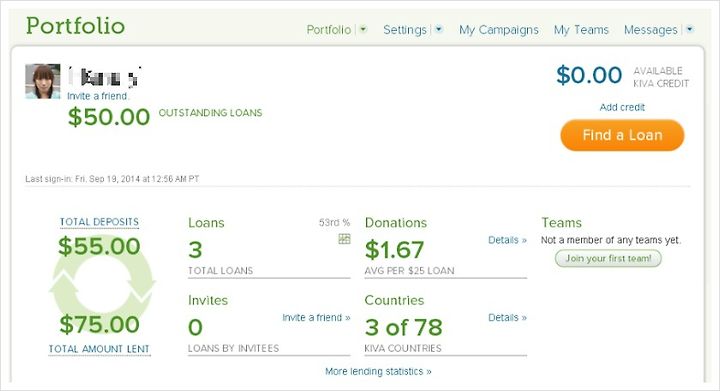720x391 pixels.
Task: Expand the Settings dropdown arrow
Action: tap(439, 29)
